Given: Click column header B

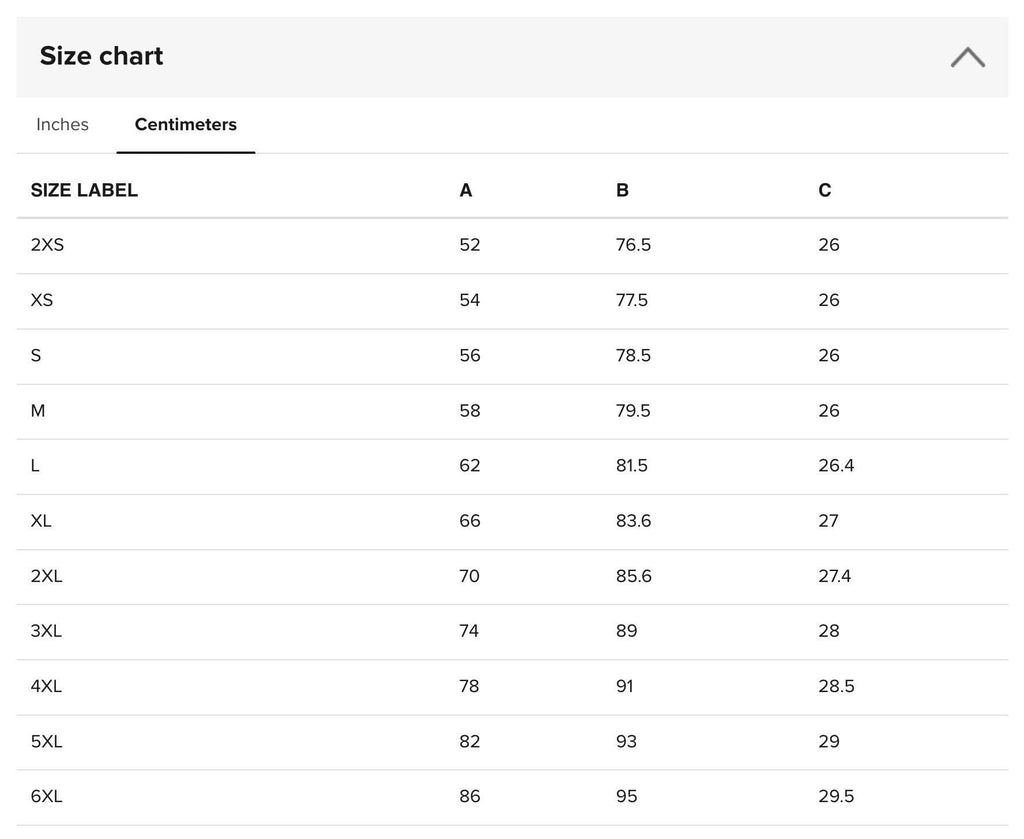Looking at the screenshot, I should click(x=622, y=190).
